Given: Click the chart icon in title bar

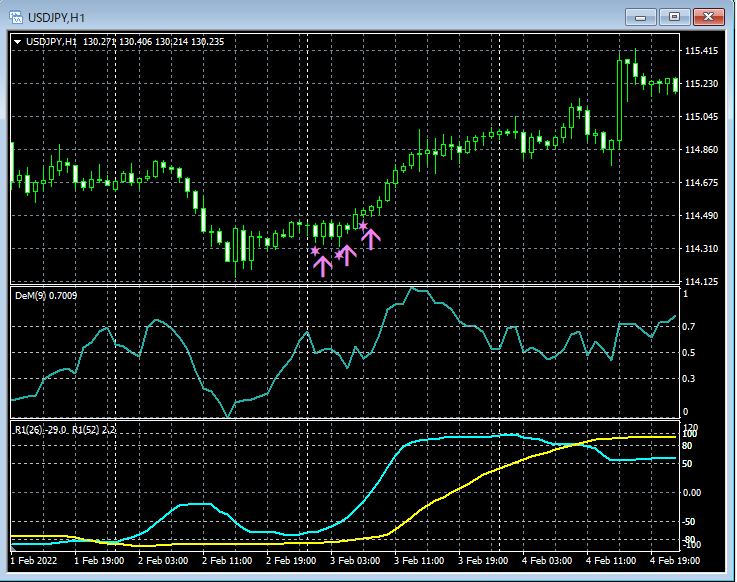Looking at the screenshot, I should click(x=15, y=16).
